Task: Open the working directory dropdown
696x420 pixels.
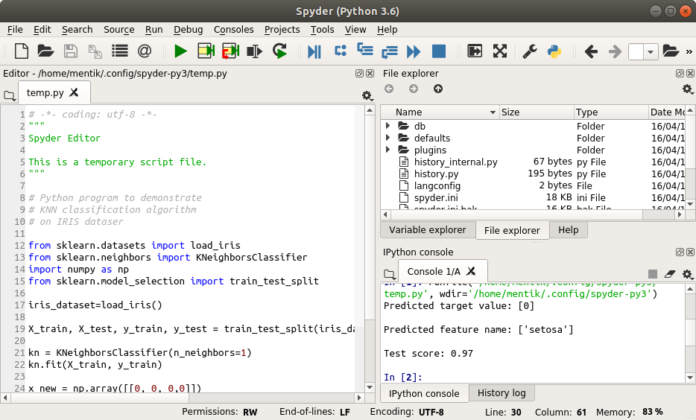Action: tap(651, 51)
